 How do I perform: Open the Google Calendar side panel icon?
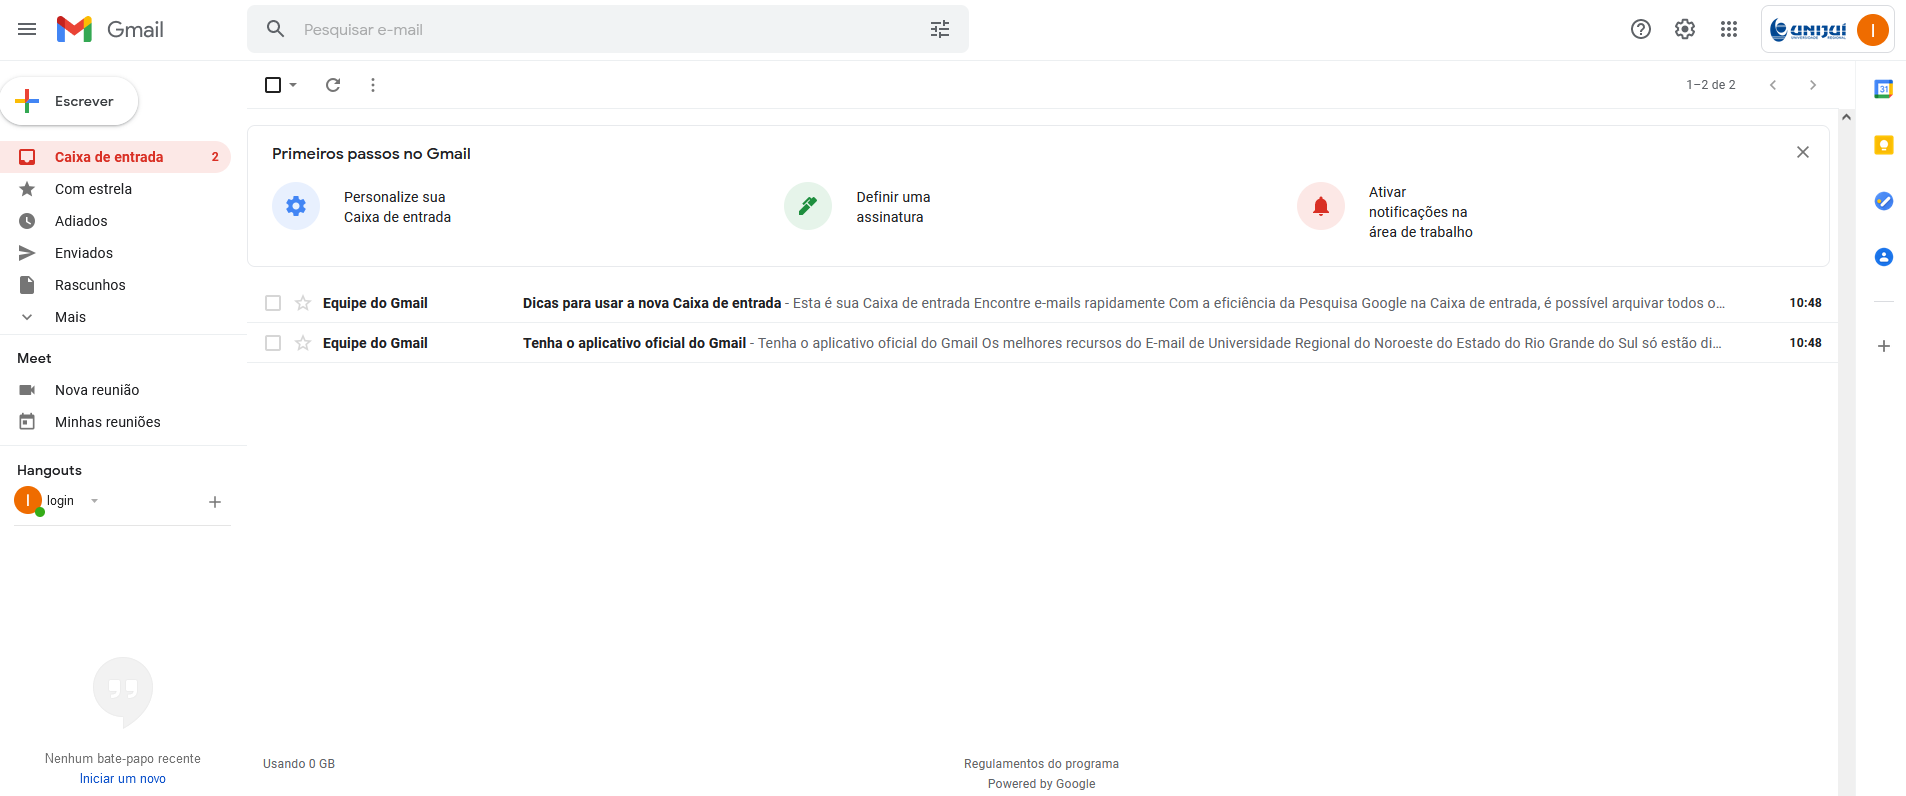pos(1883,89)
